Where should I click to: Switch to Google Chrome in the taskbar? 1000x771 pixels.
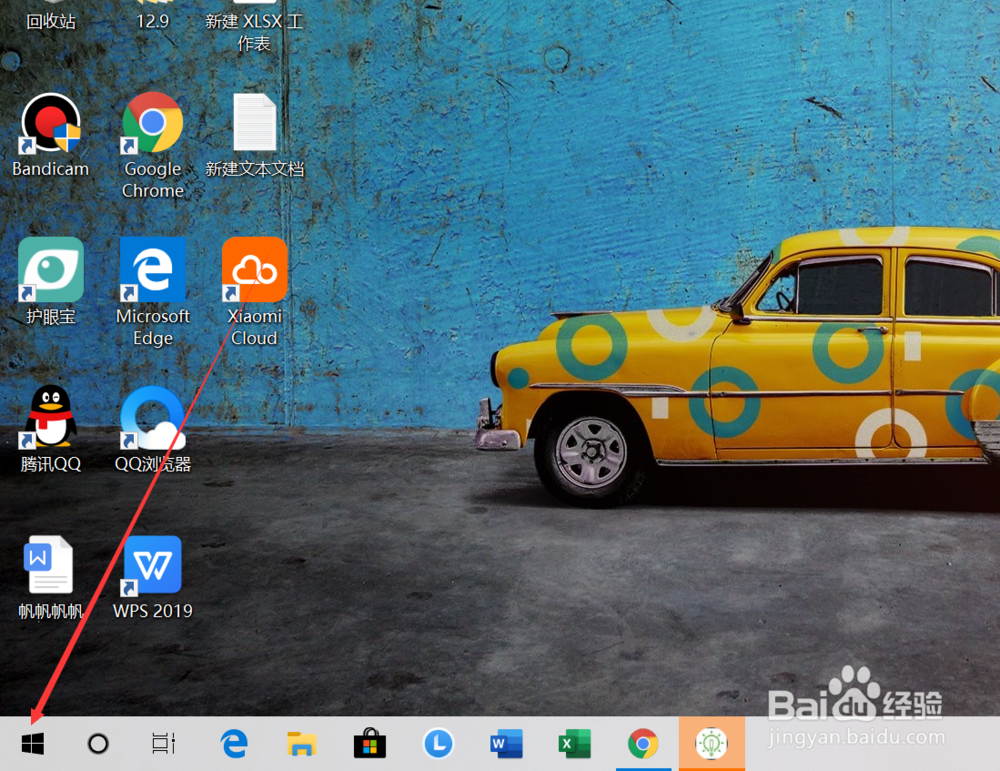pos(643,744)
